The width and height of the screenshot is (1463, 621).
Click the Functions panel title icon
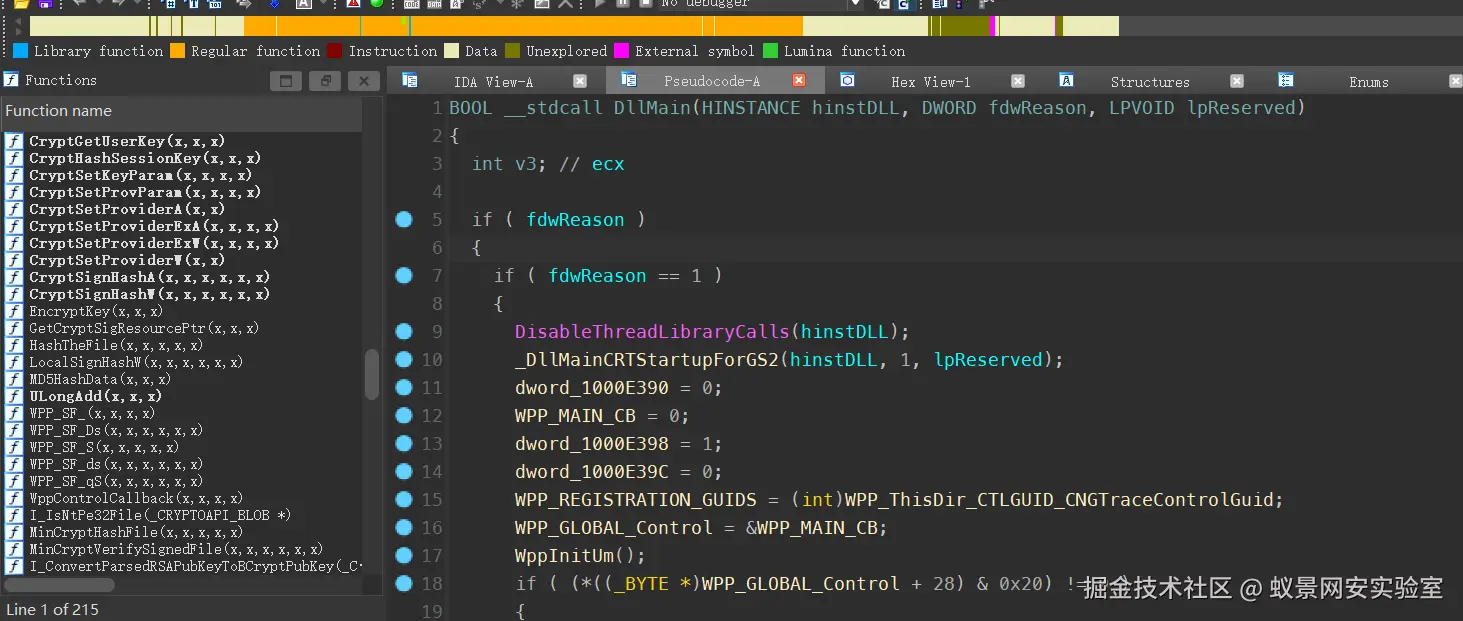pos(11,80)
